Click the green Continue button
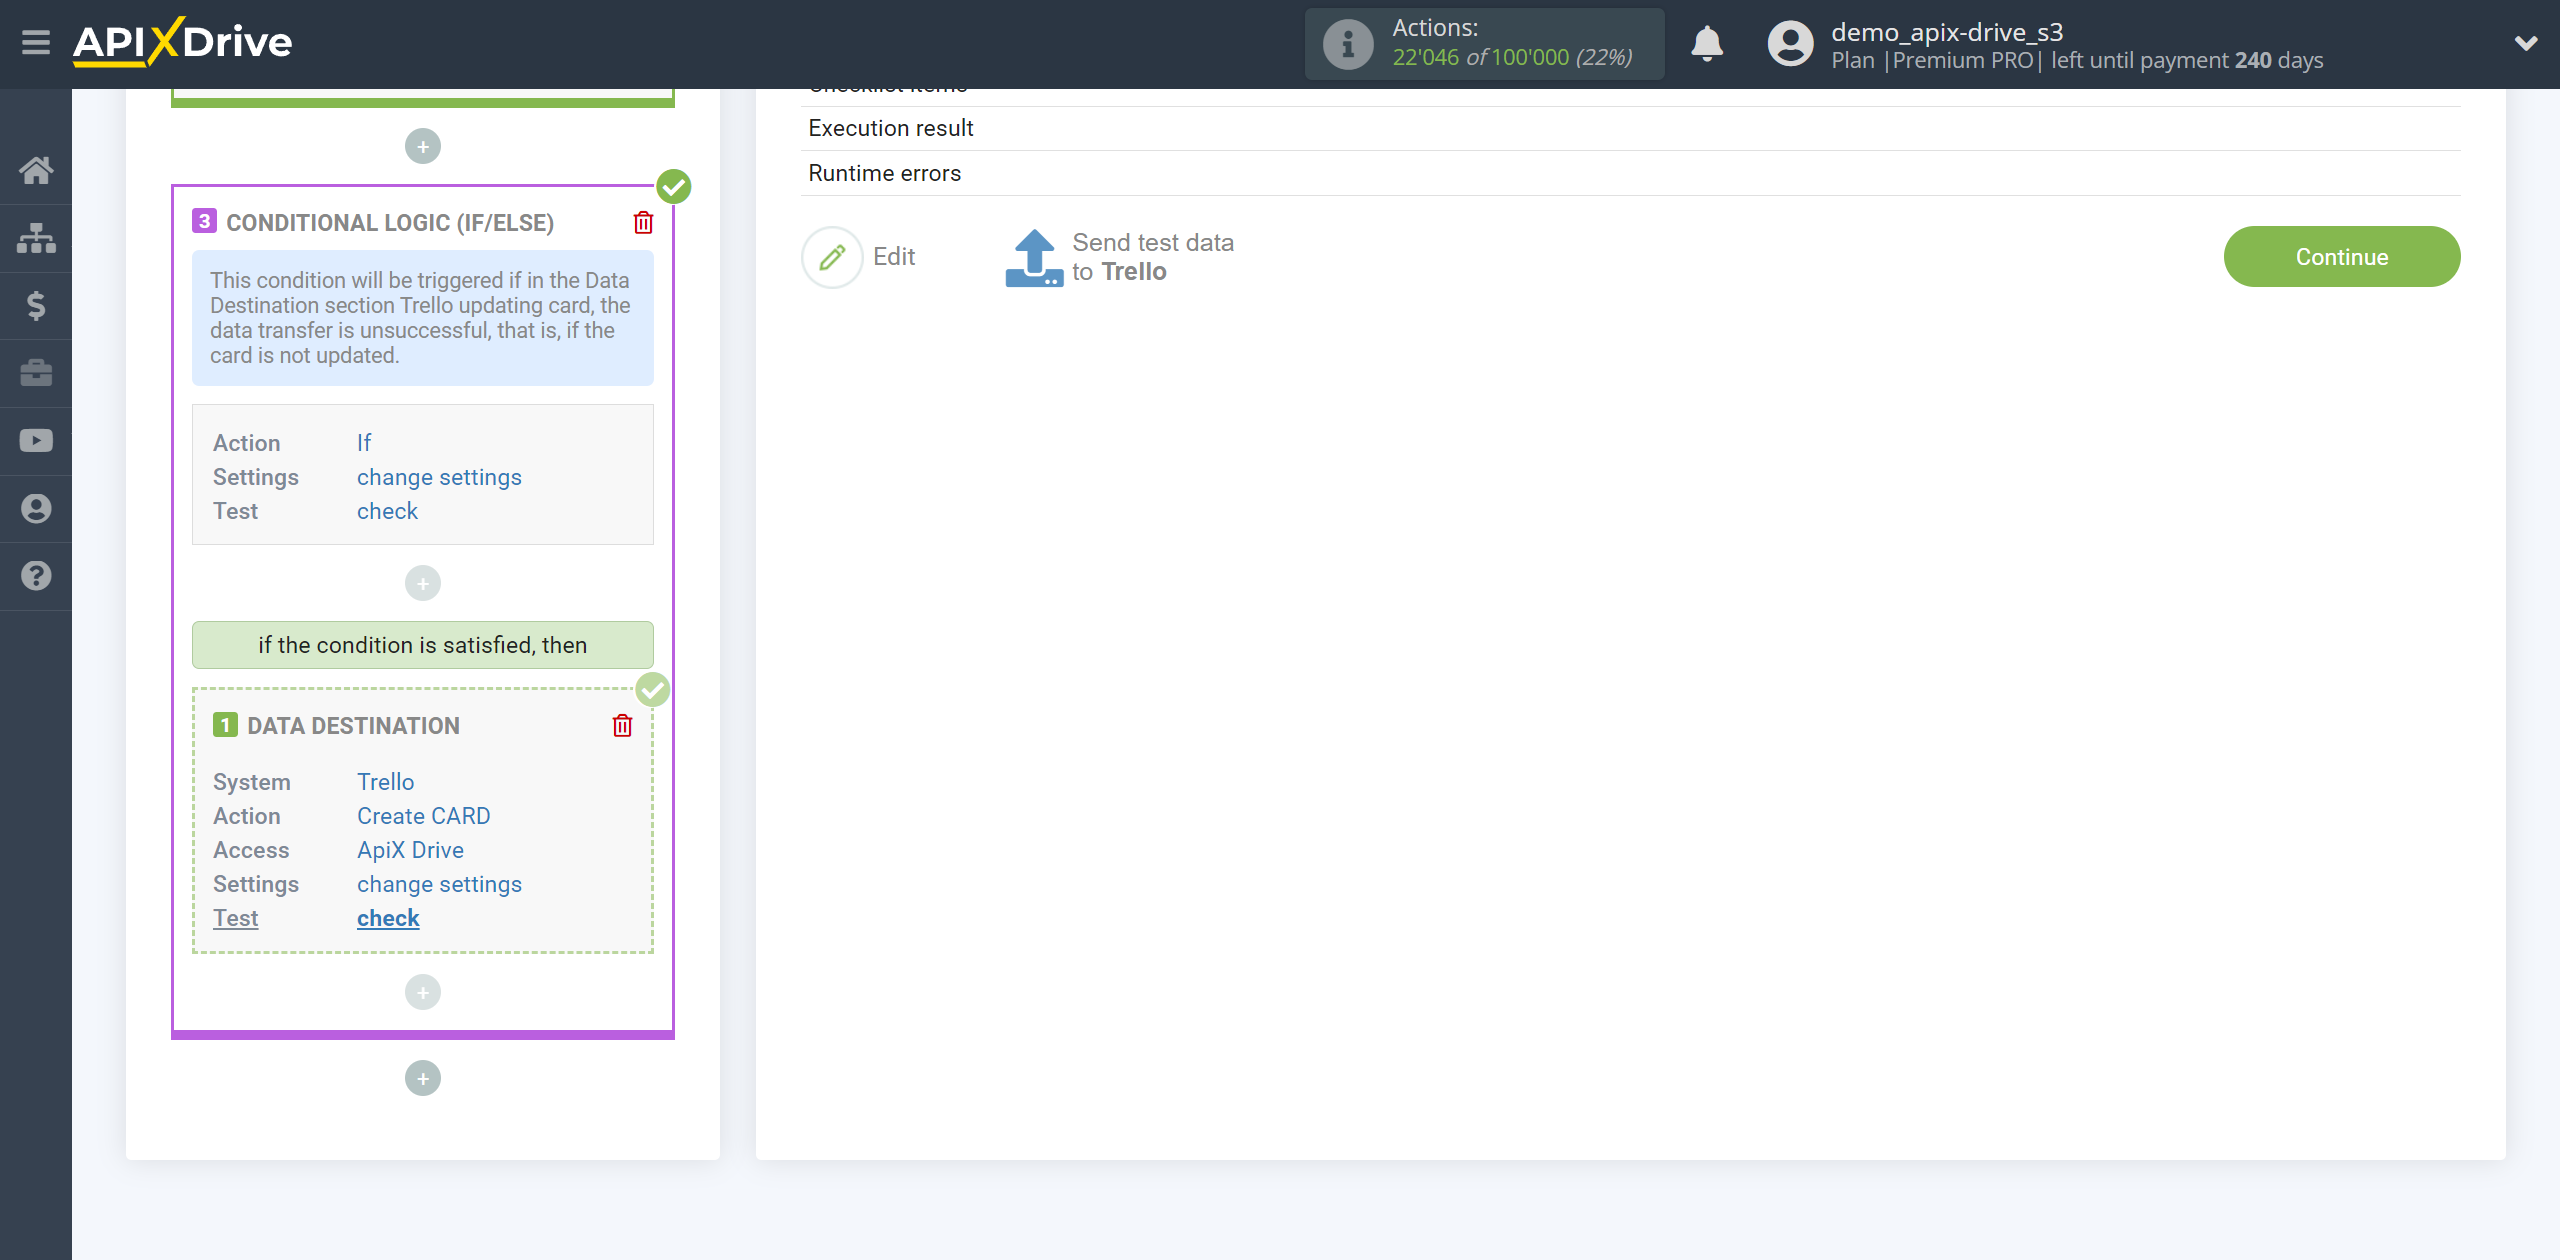The width and height of the screenshot is (2560, 1260). 2341,257
